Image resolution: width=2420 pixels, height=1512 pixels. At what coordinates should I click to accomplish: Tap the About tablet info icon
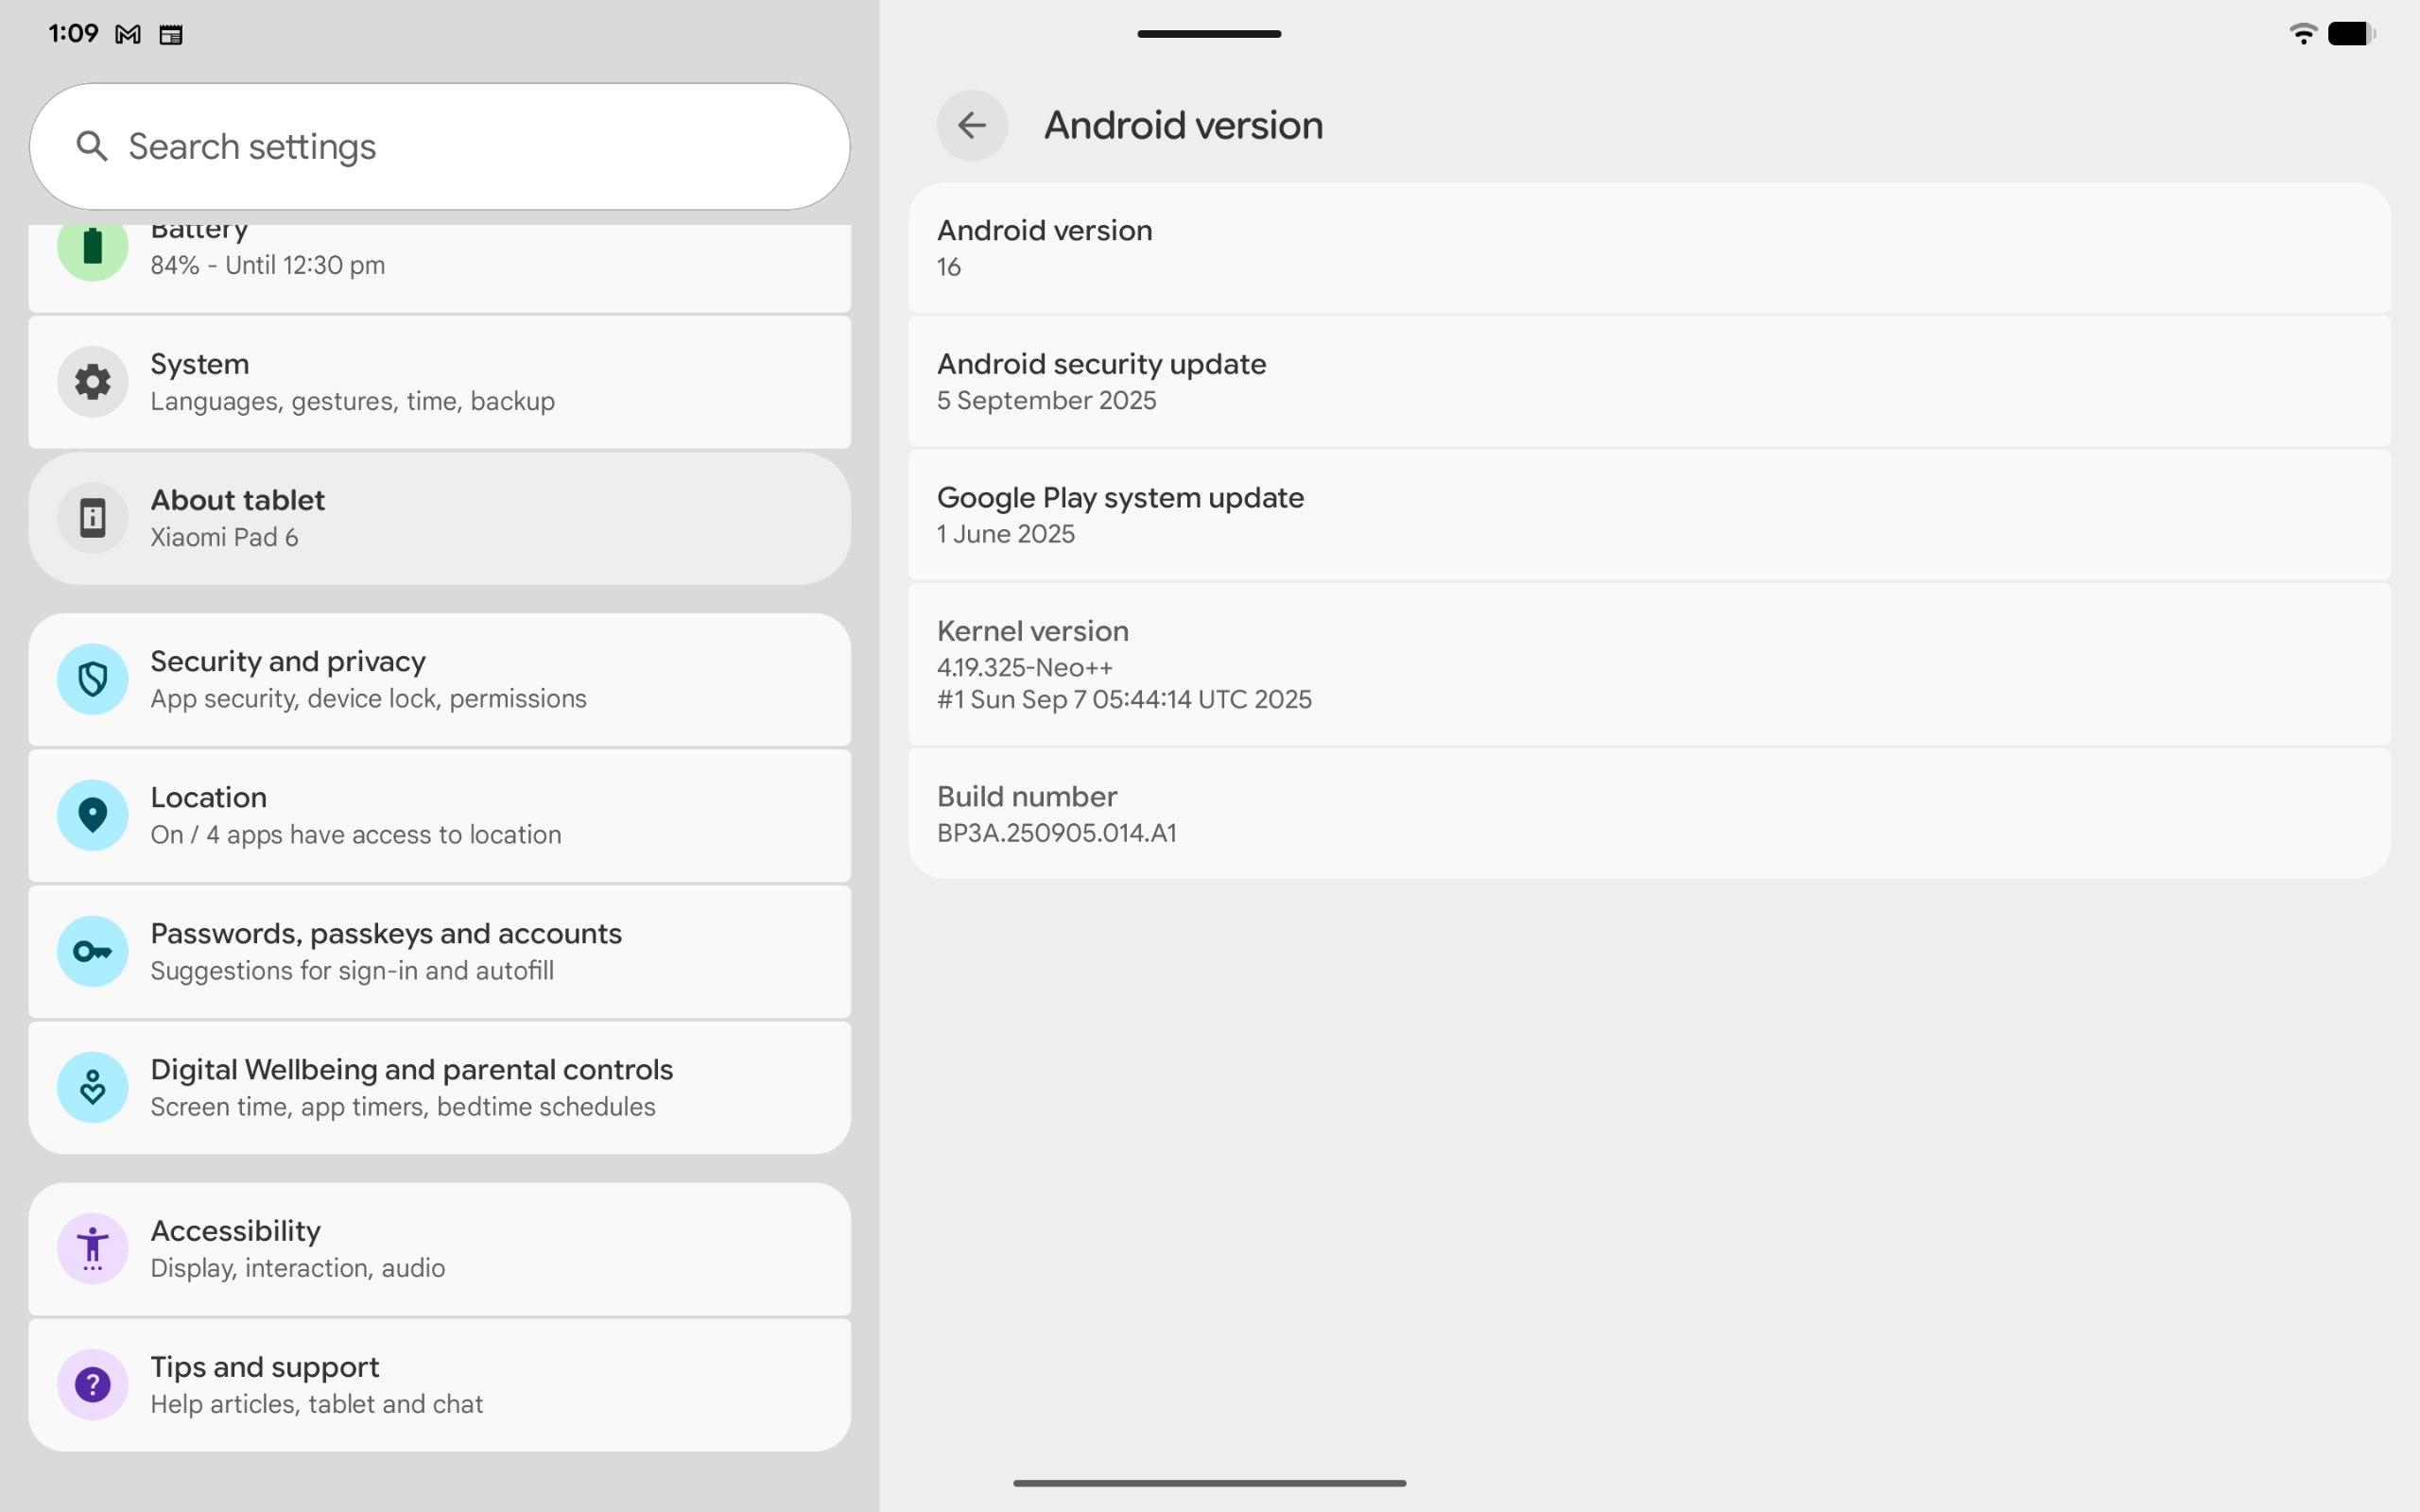(x=92, y=518)
